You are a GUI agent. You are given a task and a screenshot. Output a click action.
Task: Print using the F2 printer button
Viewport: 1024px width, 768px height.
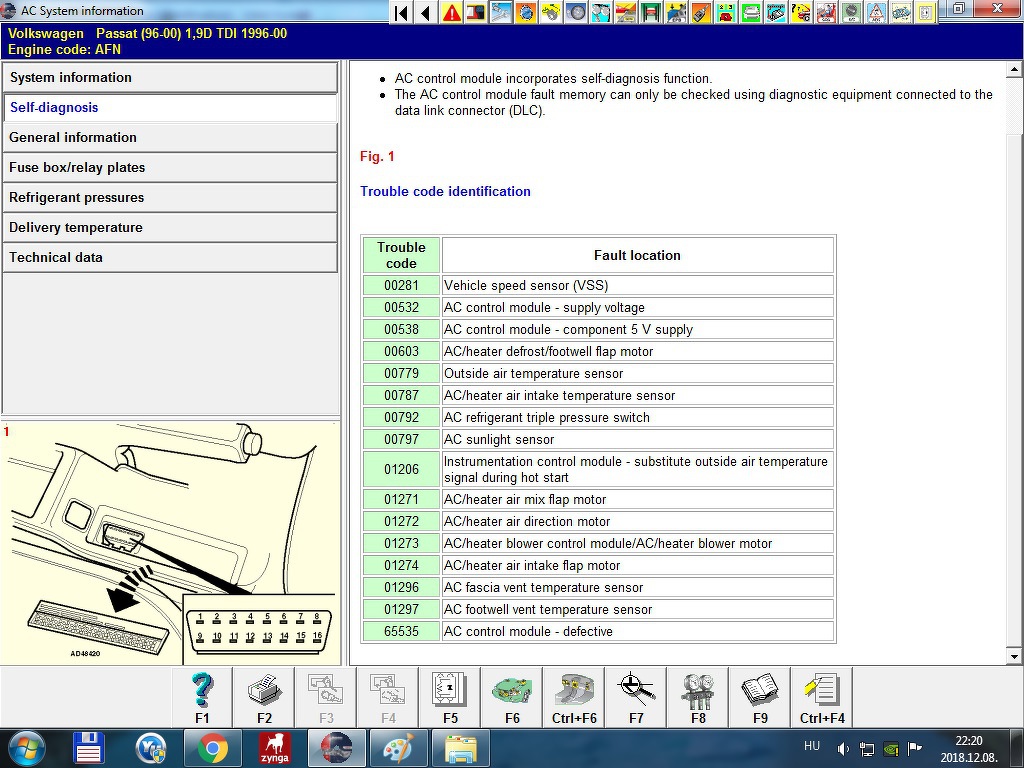tap(264, 697)
